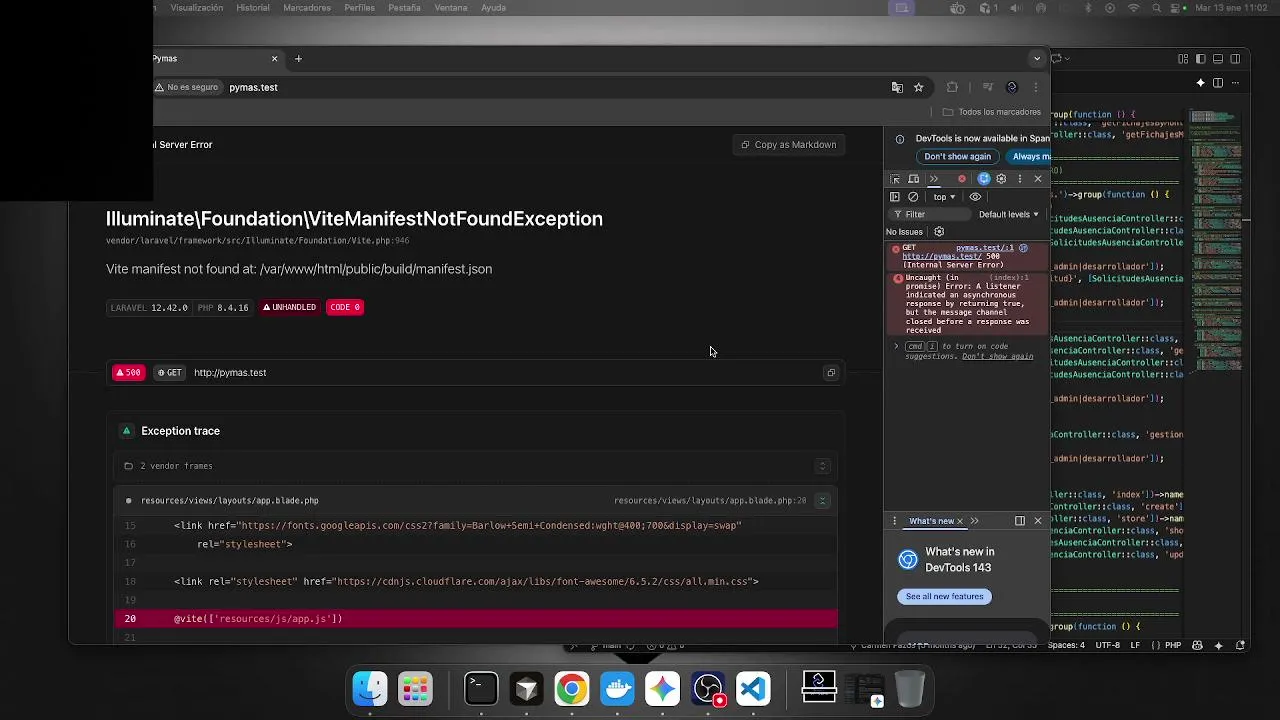Click Copy as Markdown button

pyautogui.click(x=789, y=145)
